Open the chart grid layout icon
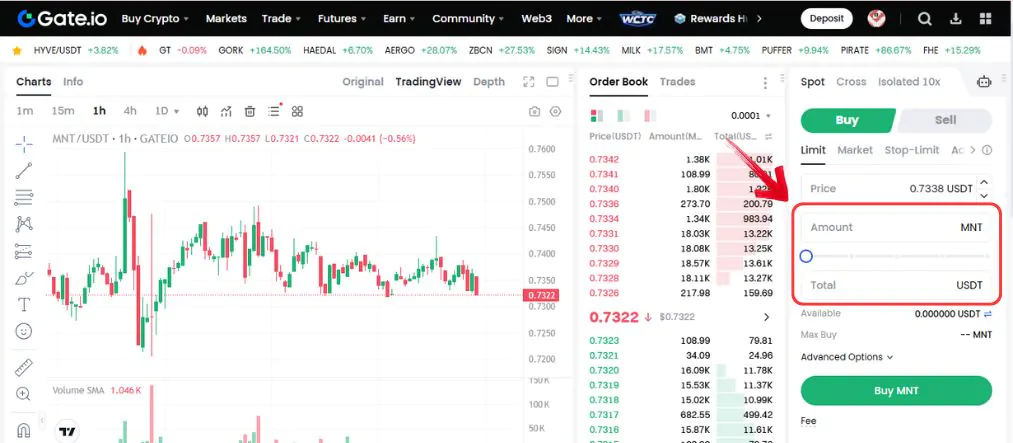 (297, 111)
